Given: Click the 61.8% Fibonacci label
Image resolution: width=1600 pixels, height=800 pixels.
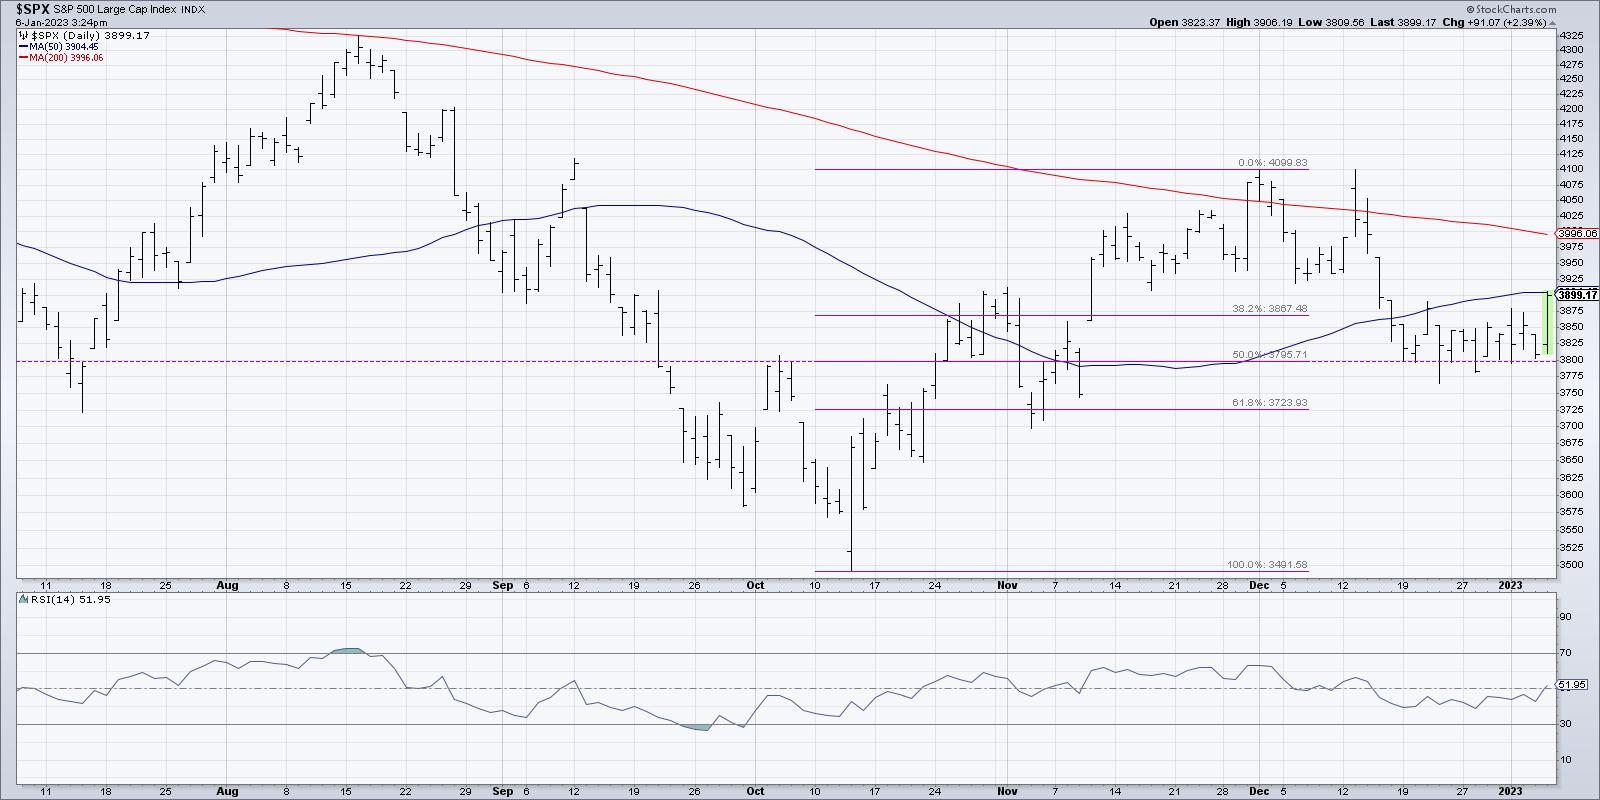Looking at the screenshot, I should [x=1270, y=403].
